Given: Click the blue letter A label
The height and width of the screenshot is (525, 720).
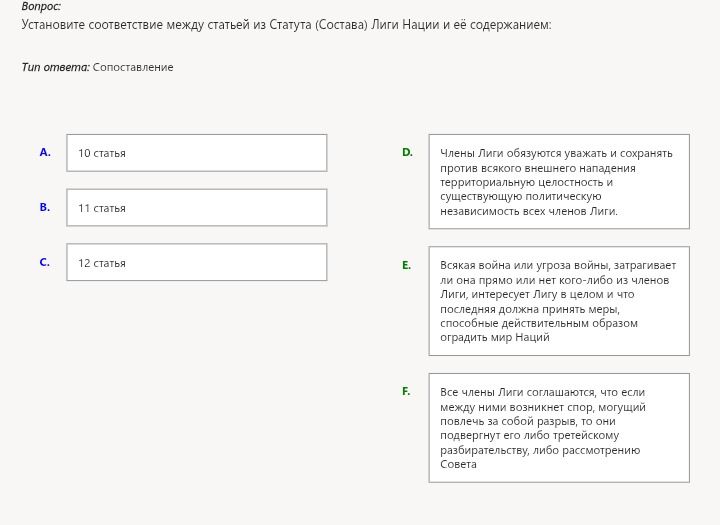Looking at the screenshot, I should coord(45,152).
